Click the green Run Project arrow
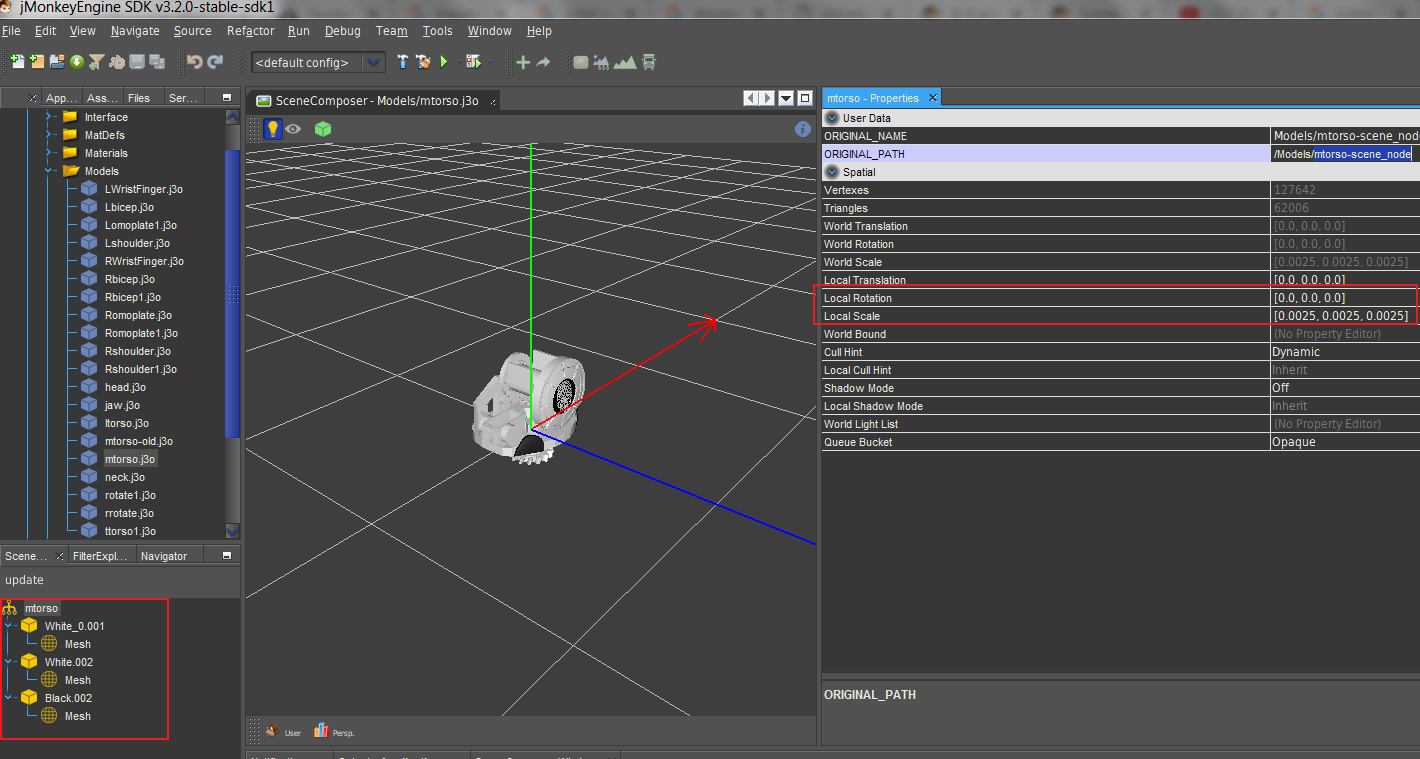This screenshot has height=759, width=1420. [x=443, y=62]
